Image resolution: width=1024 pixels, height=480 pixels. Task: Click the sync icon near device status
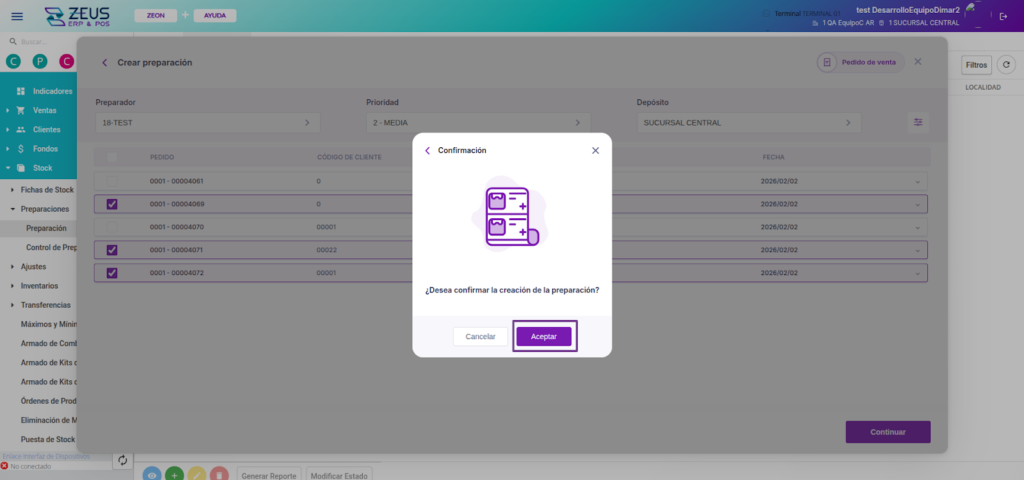coord(123,460)
